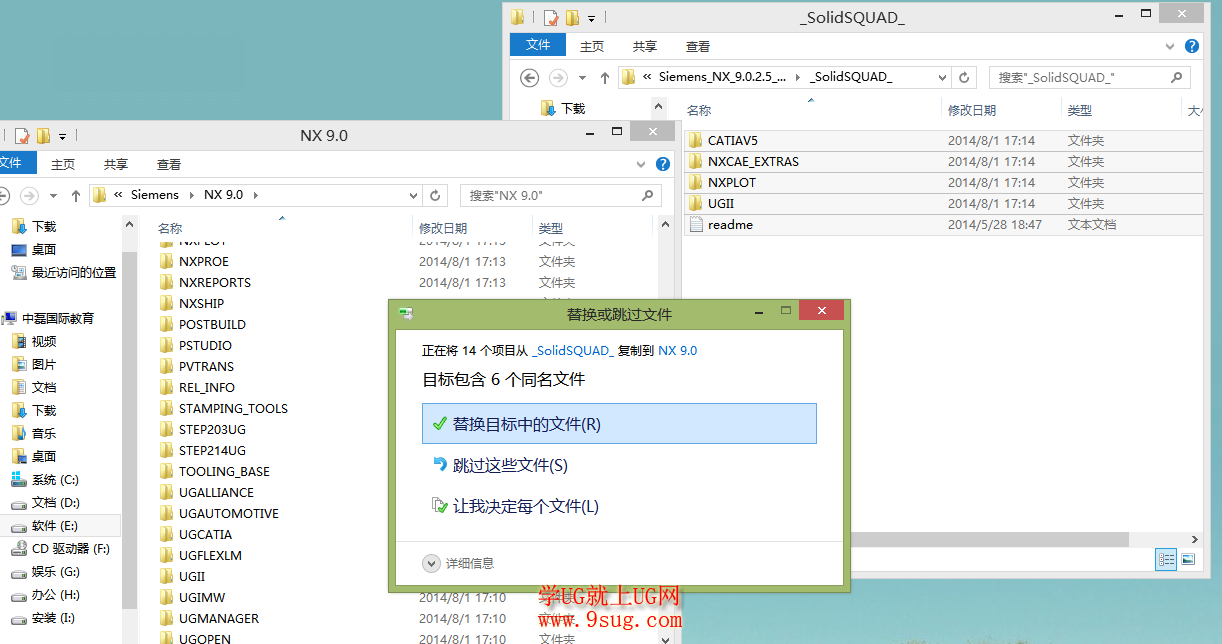Open NX 9.0 destination link in dialog
This screenshot has width=1222, height=644.
(677, 351)
